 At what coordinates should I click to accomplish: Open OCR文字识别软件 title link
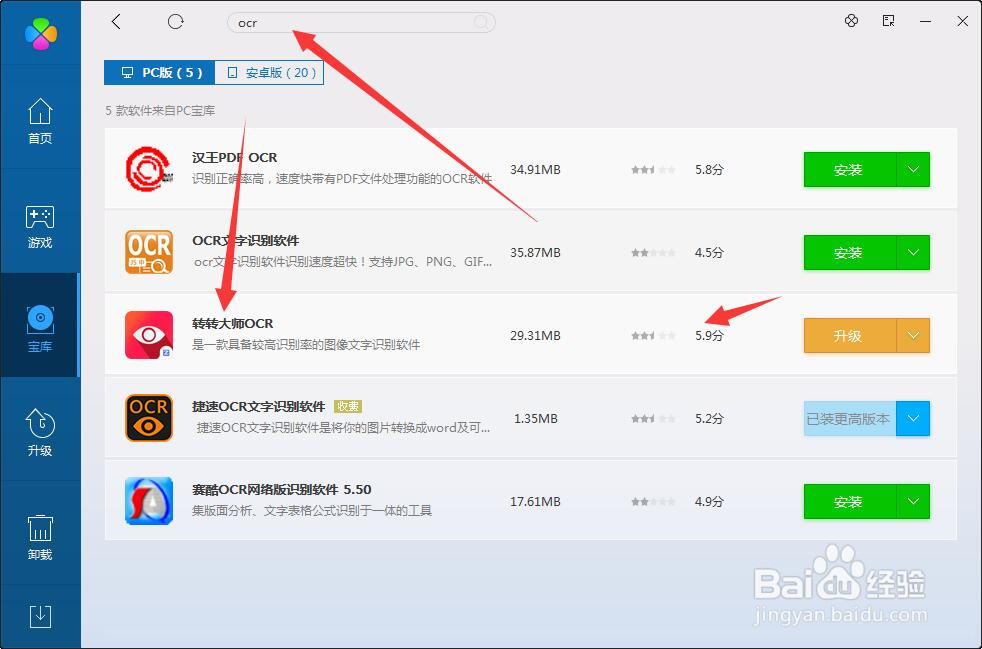pyautogui.click(x=246, y=241)
